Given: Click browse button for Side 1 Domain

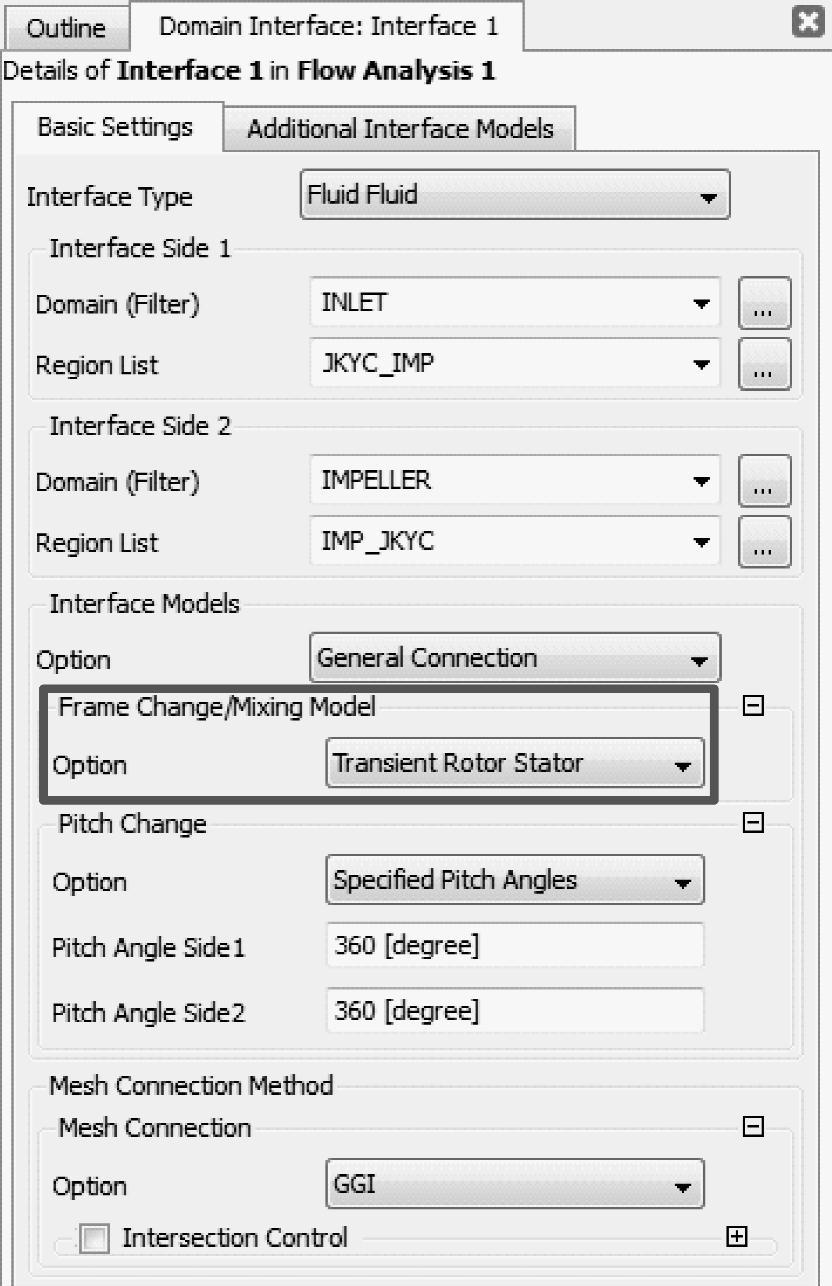Looking at the screenshot, I should (764, 304).
